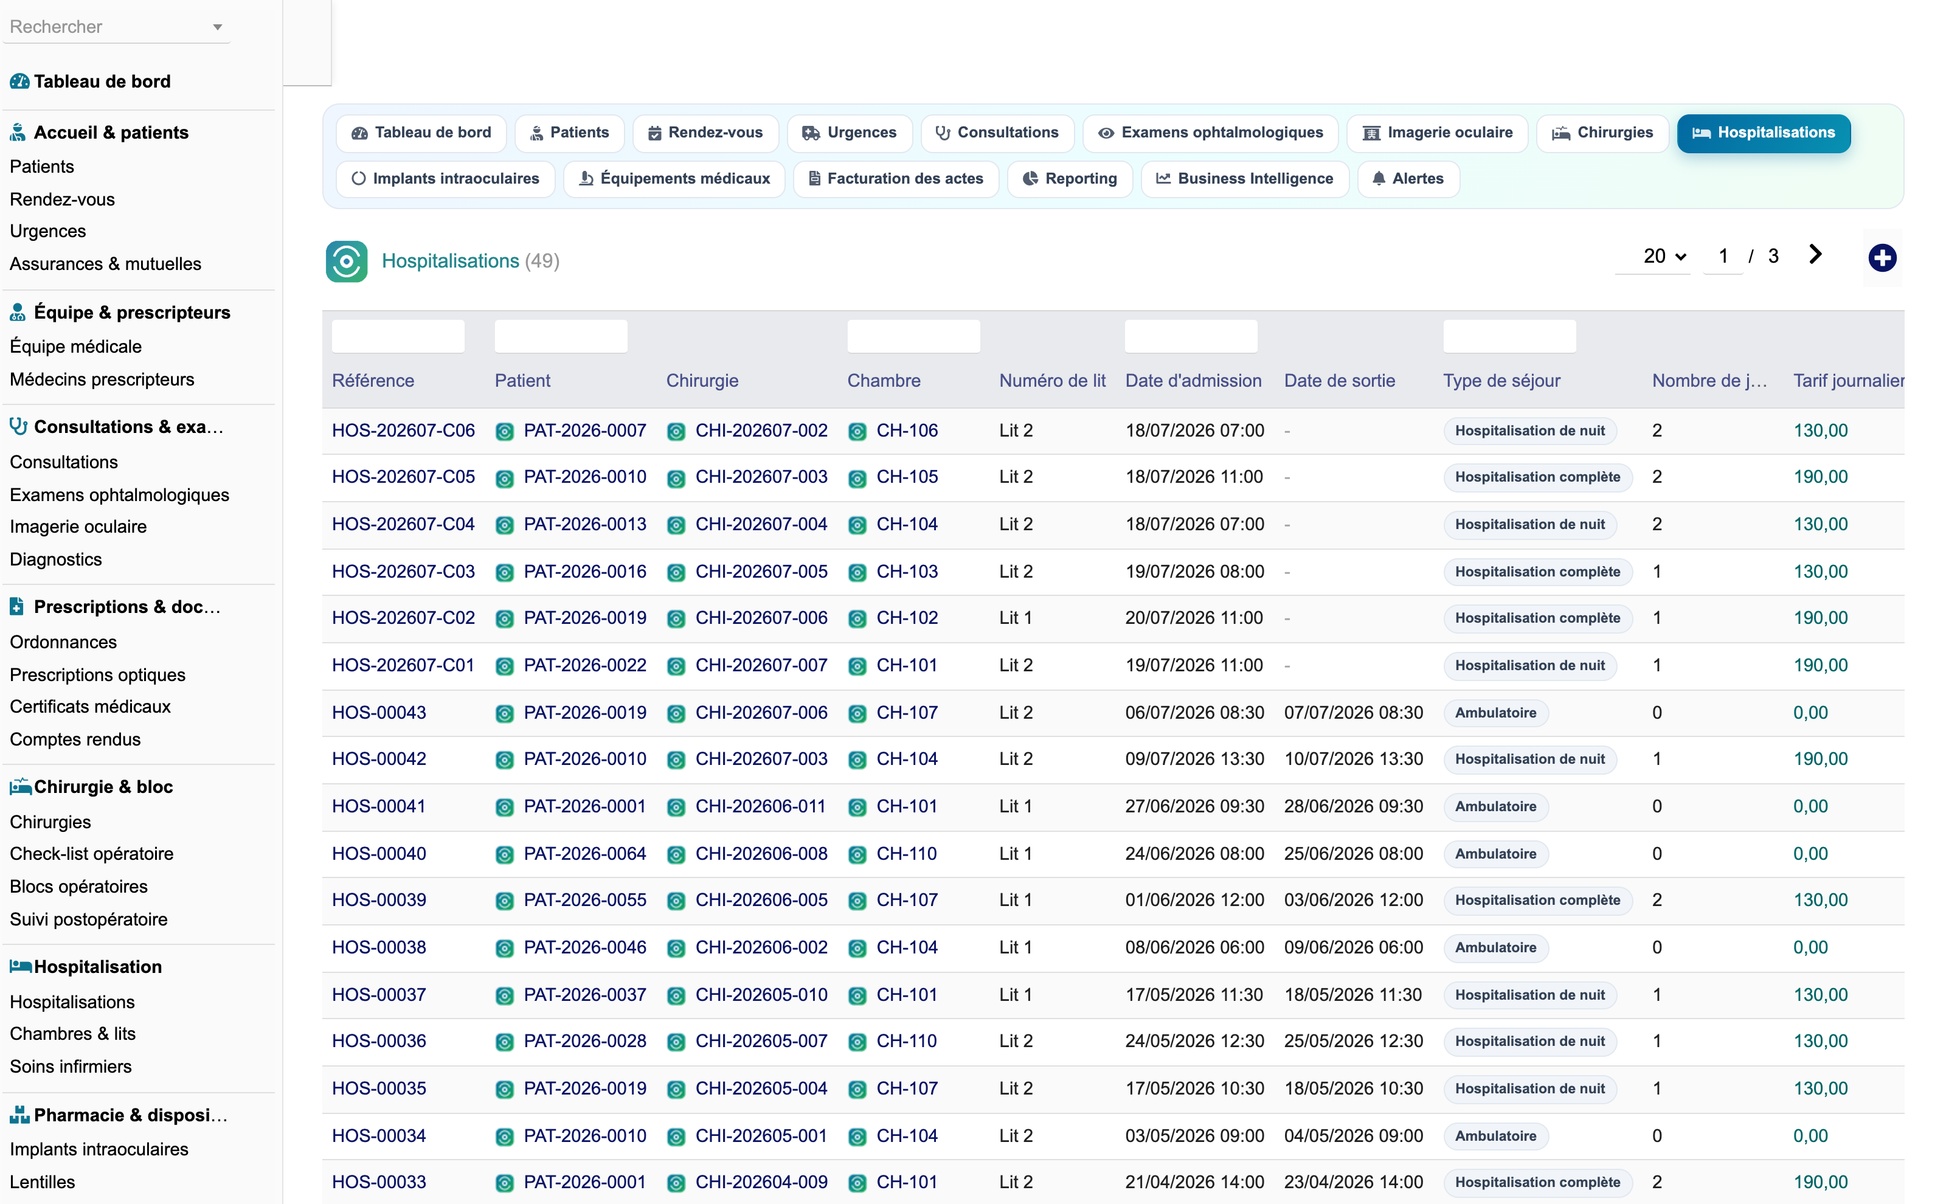Viewport: 1946px width, 1204px height.
Task: Click surgery icon beside CHI-202605-001
Action: (x=676, y=1137)
